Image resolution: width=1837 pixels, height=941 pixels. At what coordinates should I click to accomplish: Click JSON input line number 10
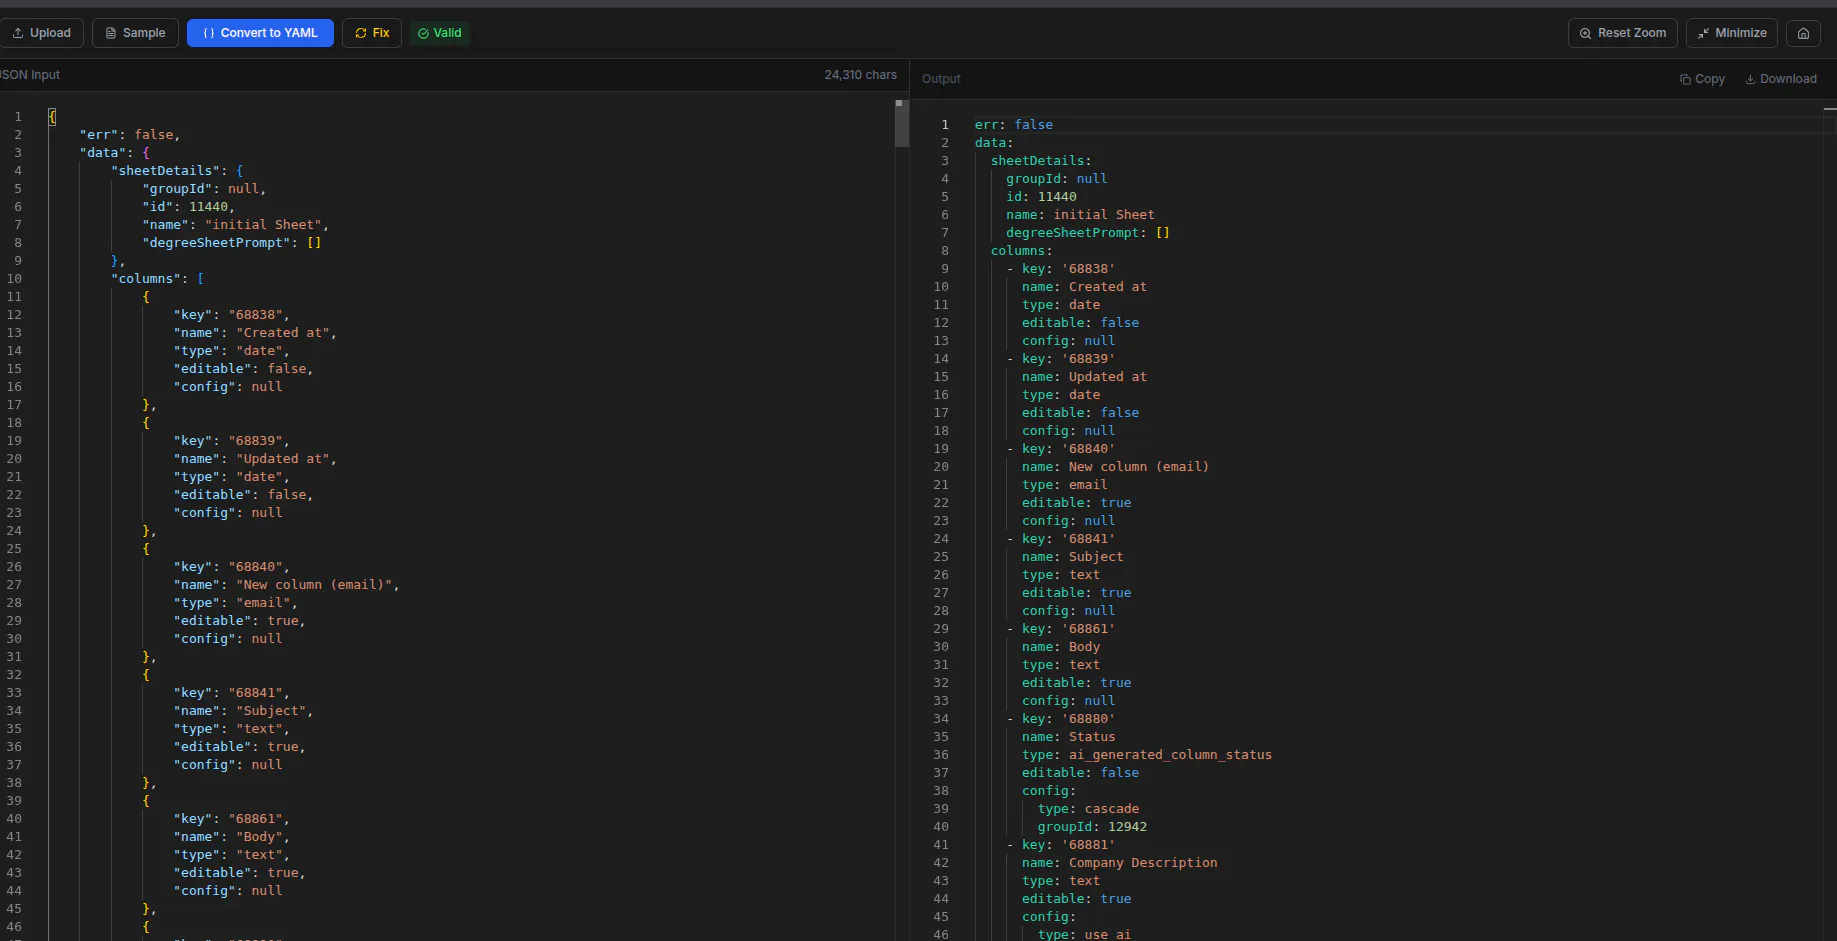click(14, 279)
